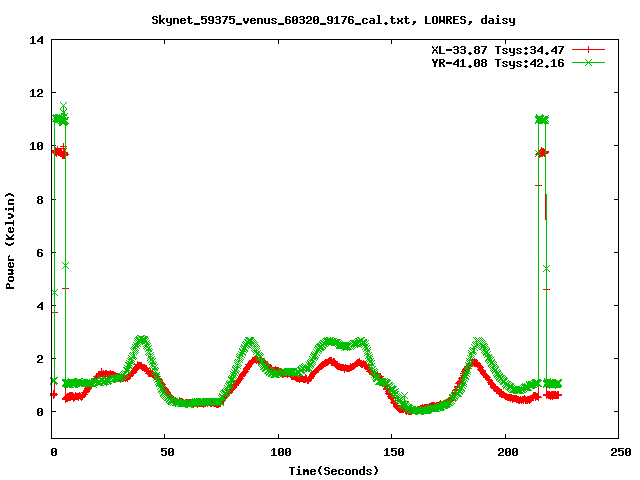Click the y-axis tick label '14'
The width and height of the screenshot is (640, 480).
(36, 40)
